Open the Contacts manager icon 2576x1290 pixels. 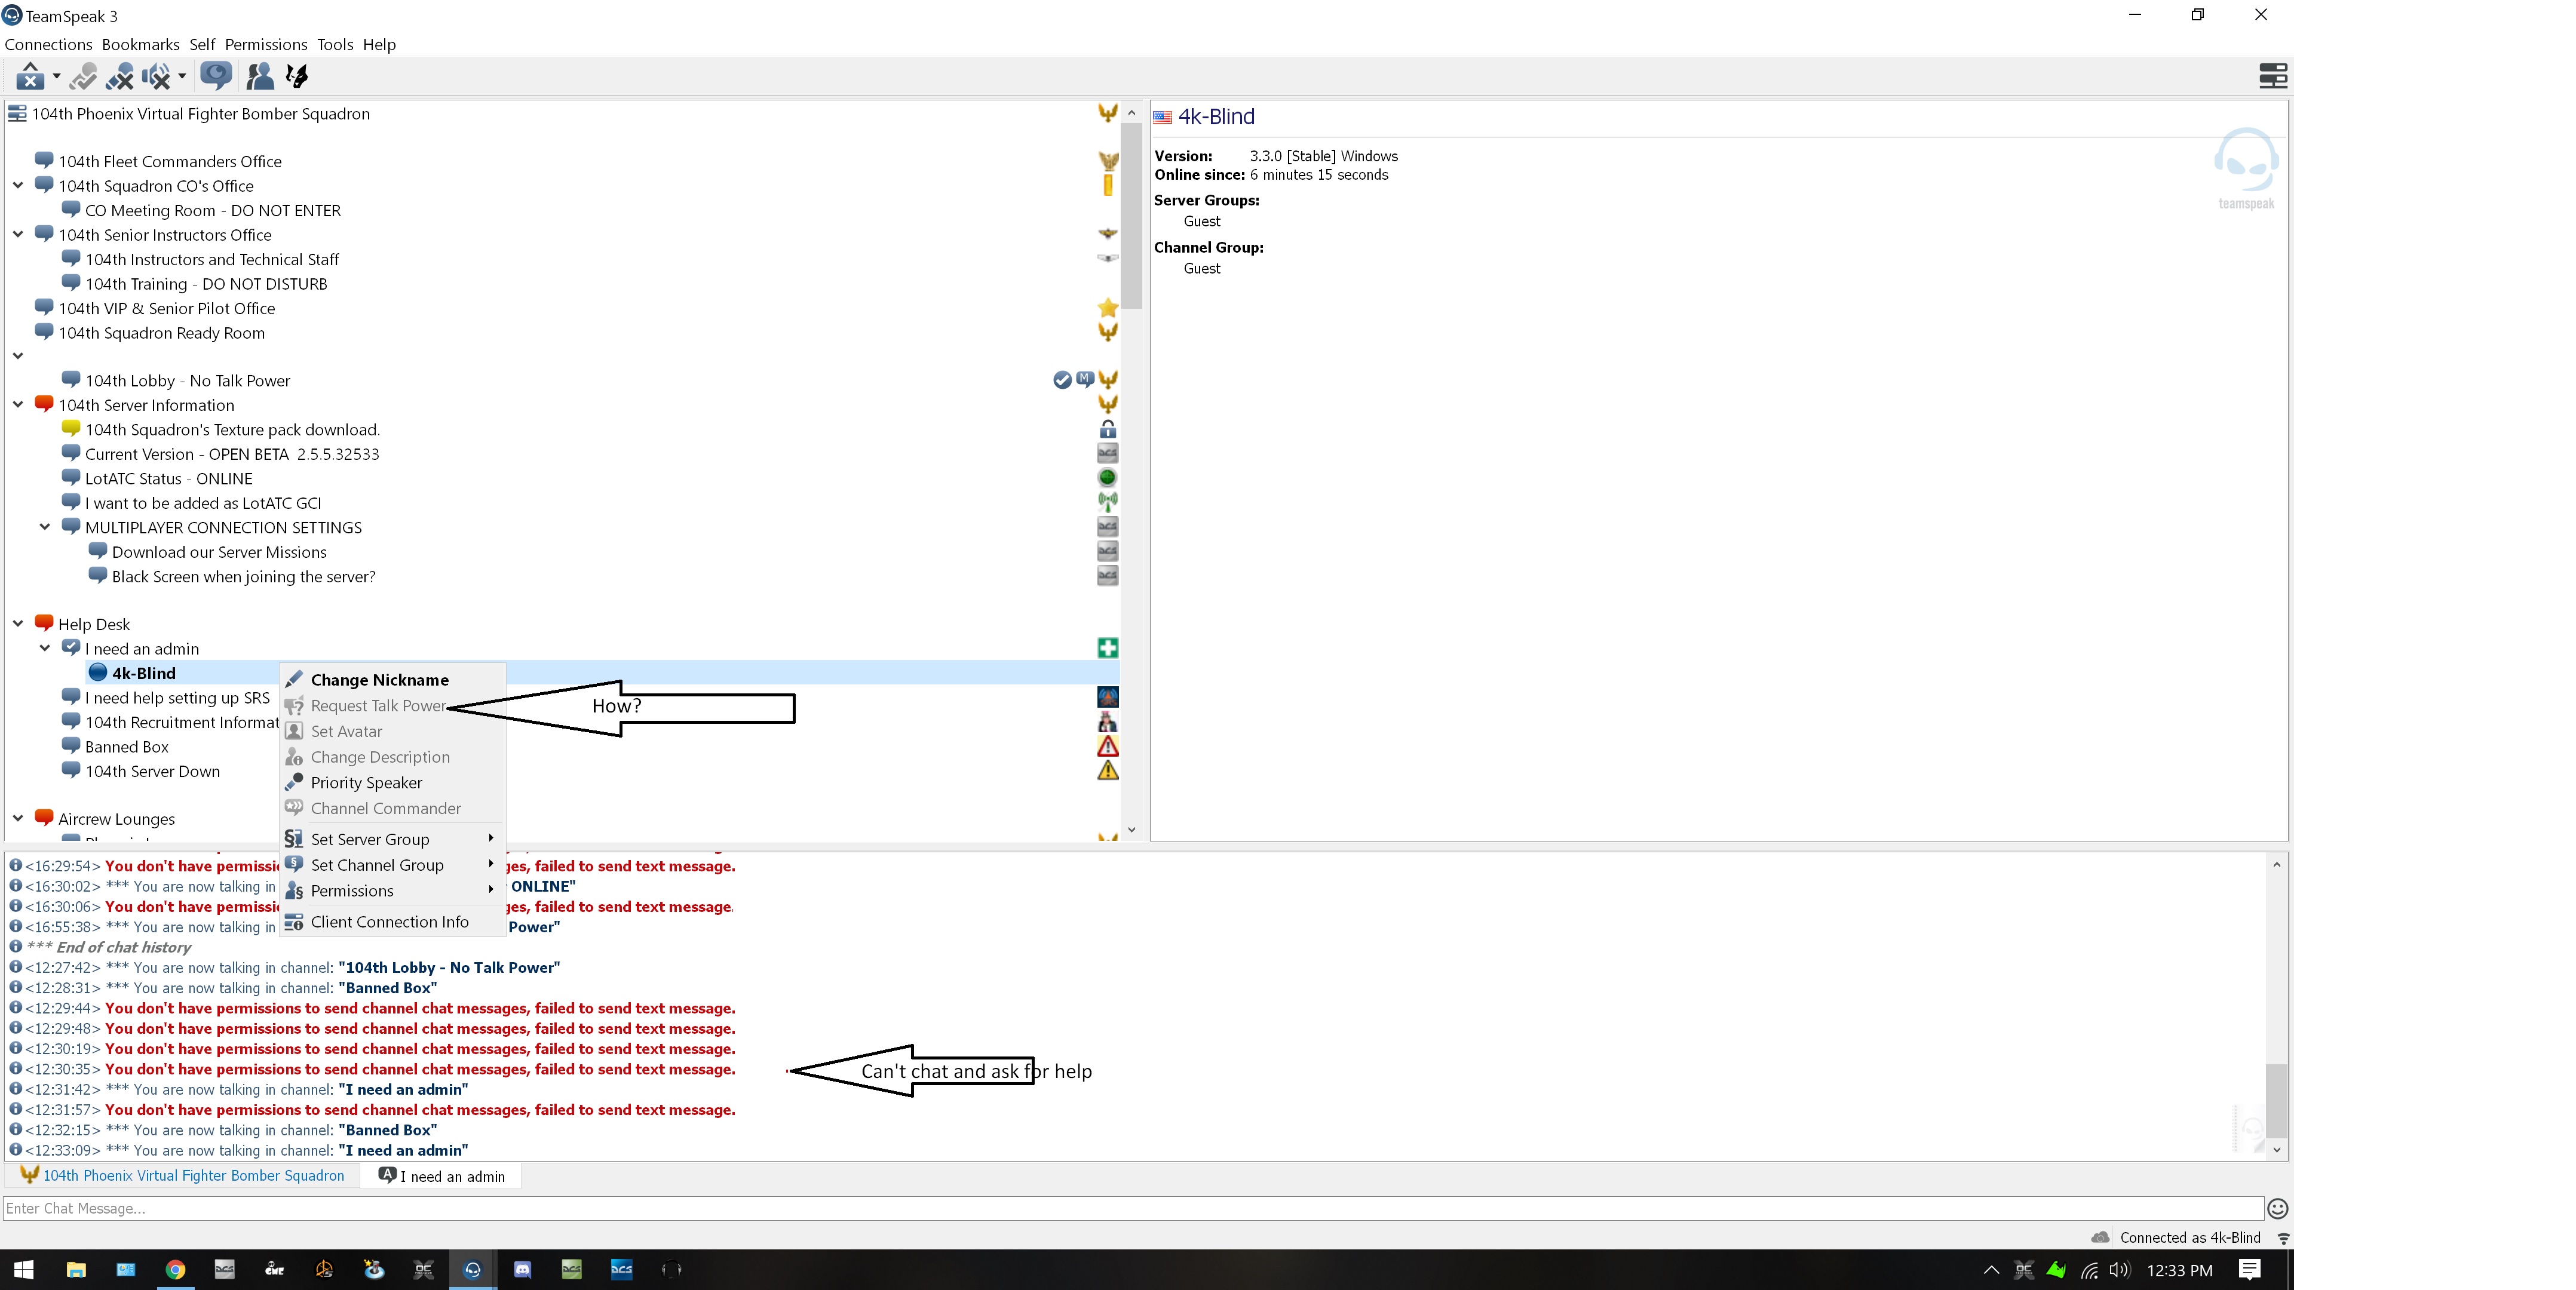click(260, 76)
